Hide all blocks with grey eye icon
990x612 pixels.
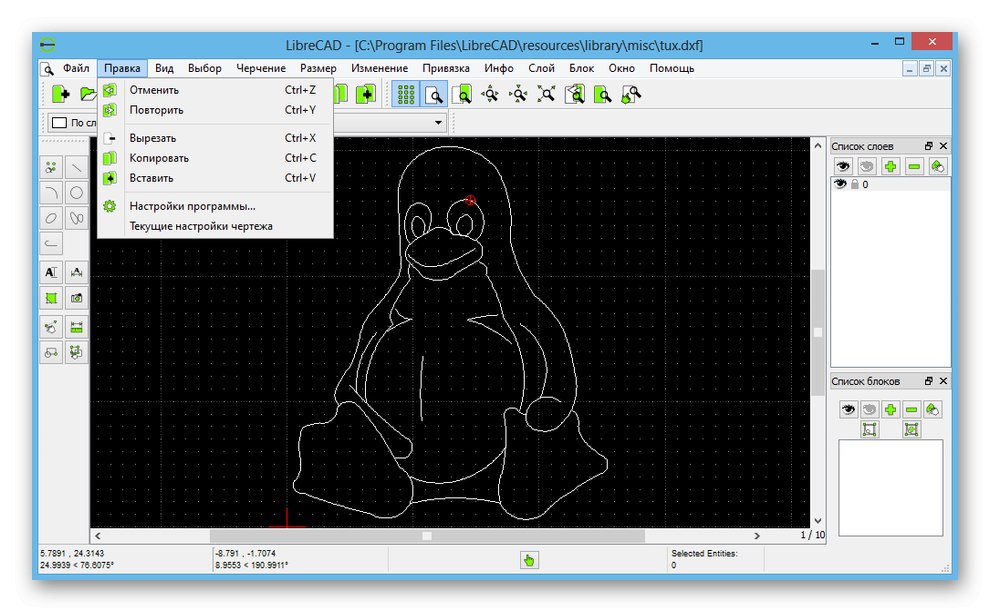(869, 409)
